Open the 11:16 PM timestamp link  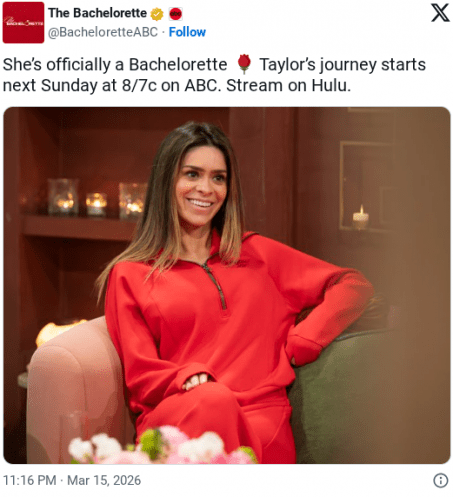(30, 480)
